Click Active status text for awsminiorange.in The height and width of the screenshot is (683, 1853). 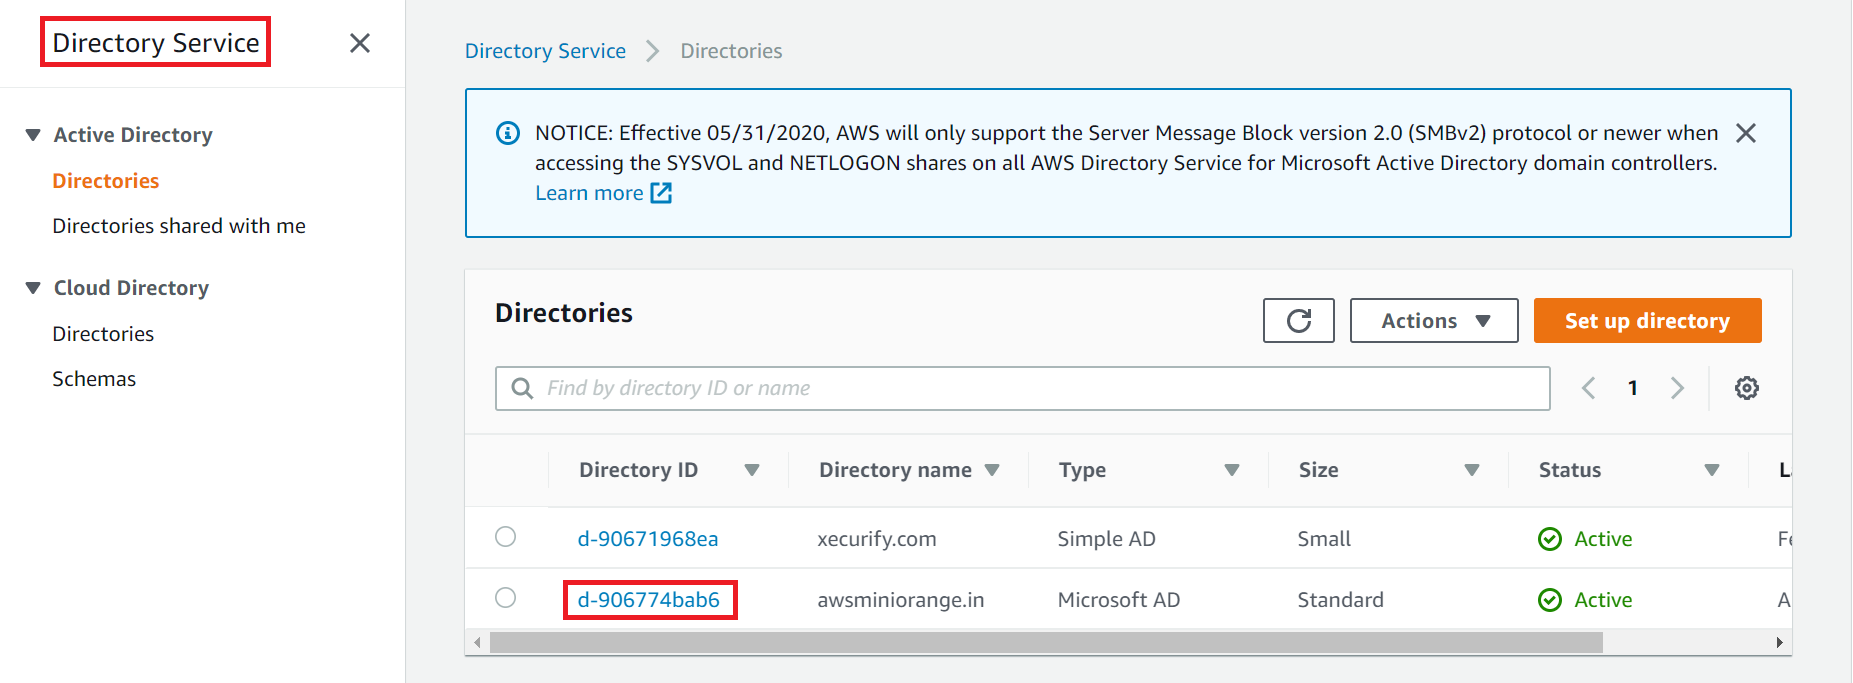pos(1603,600)
